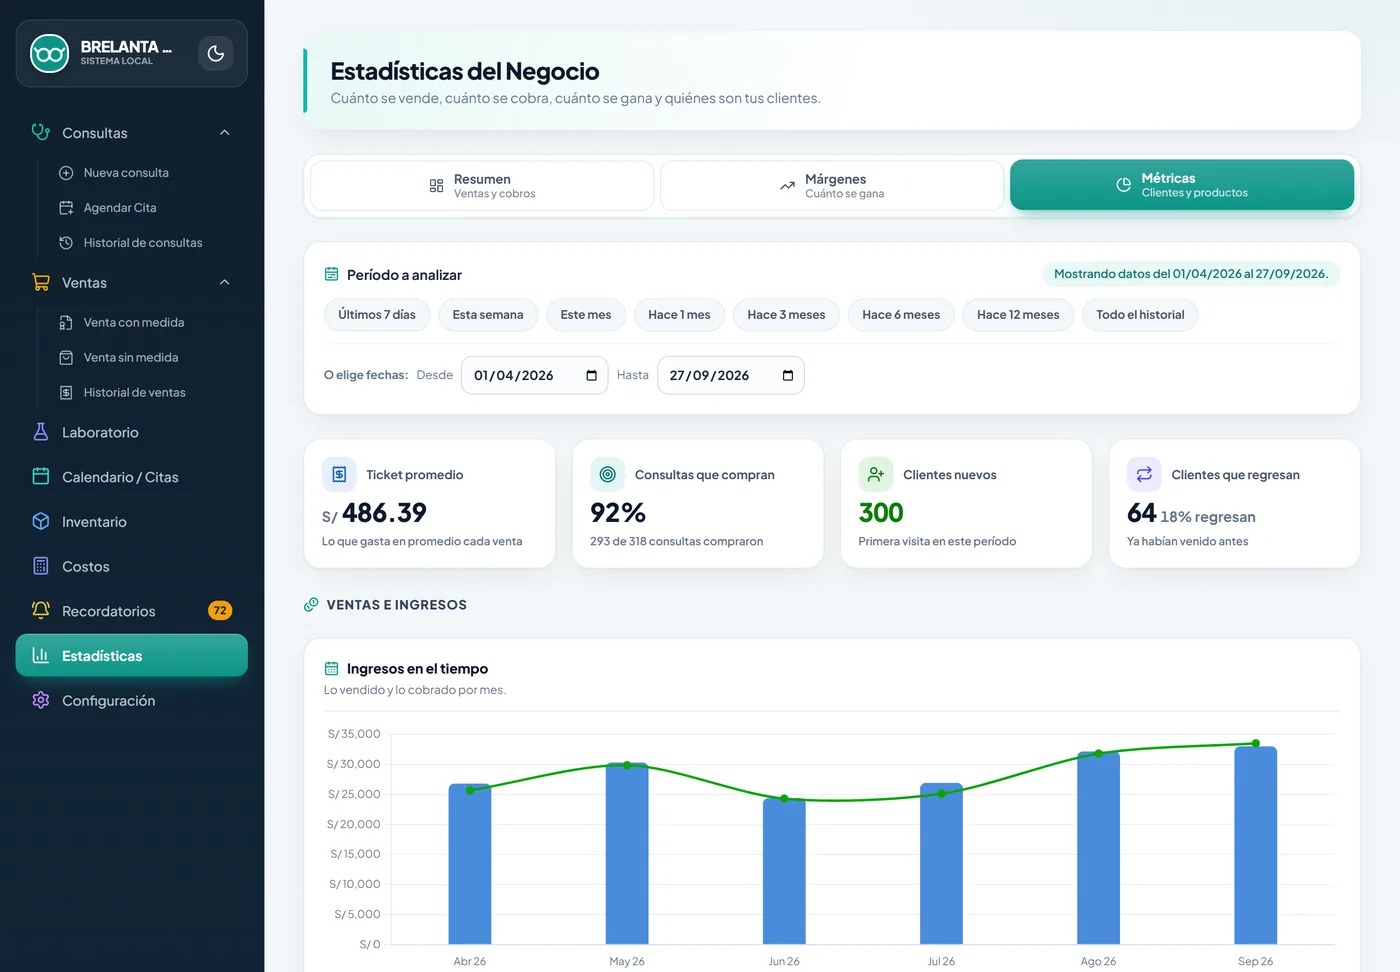Open Recordatorios page
The image size is (1400, 972).
click(132, 611)
